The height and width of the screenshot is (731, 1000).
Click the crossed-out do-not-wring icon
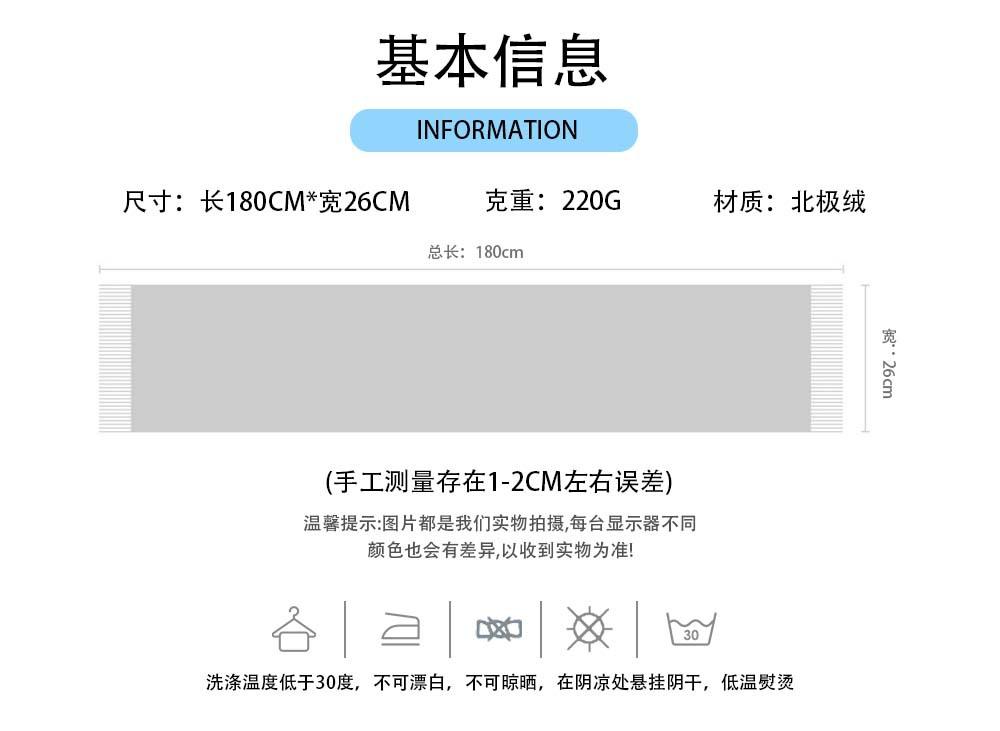coord(498,630)
